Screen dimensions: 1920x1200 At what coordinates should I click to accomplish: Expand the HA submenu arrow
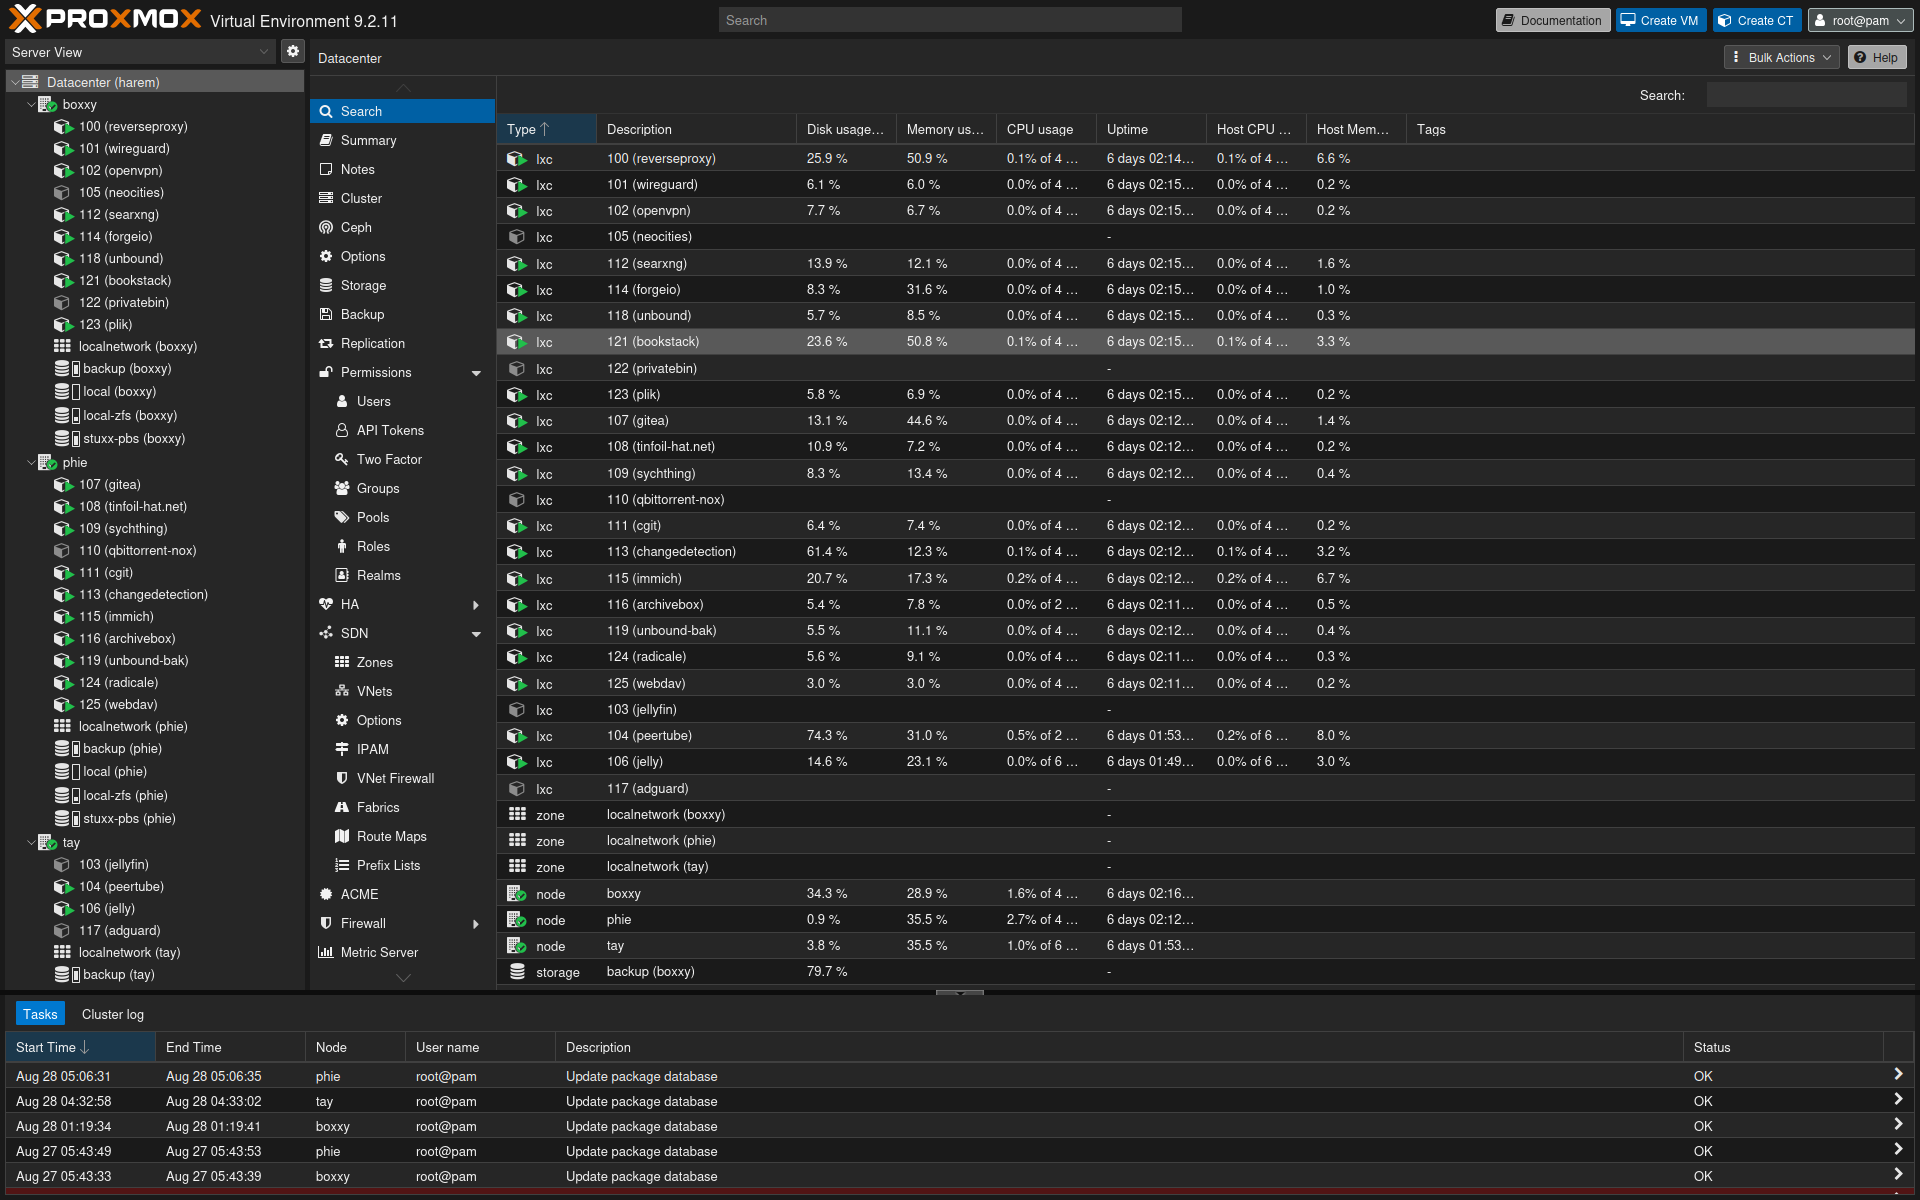tap(476, 605)
